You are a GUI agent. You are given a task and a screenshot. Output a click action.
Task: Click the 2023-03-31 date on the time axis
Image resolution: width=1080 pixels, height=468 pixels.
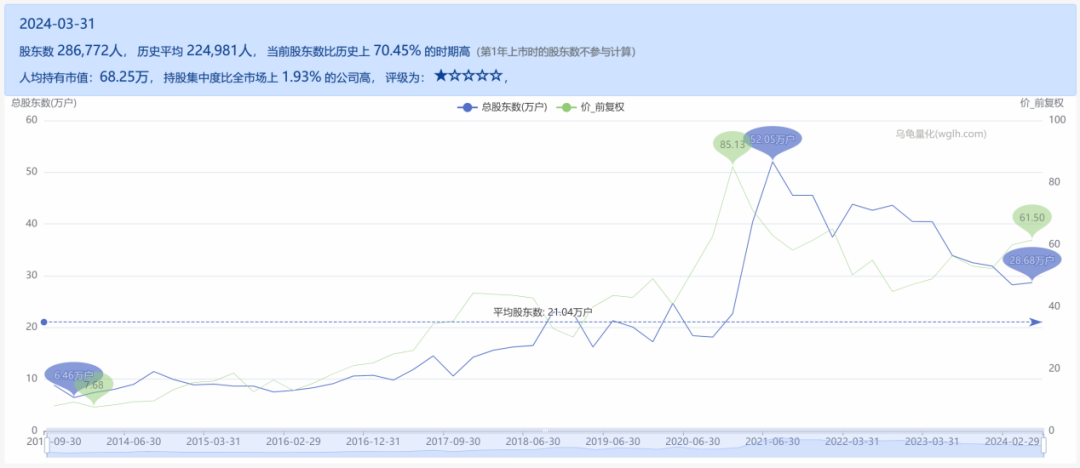933,440
